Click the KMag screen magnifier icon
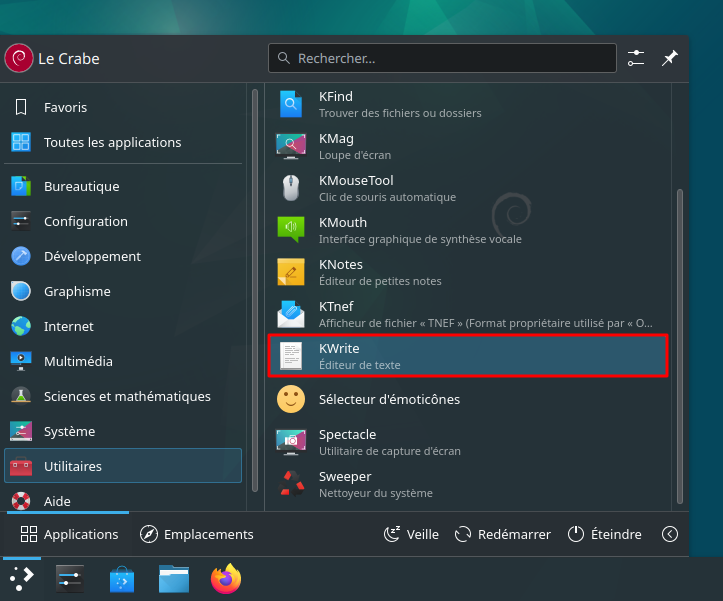The height and width of the screenshot is (601, 723). pos(291,146)
